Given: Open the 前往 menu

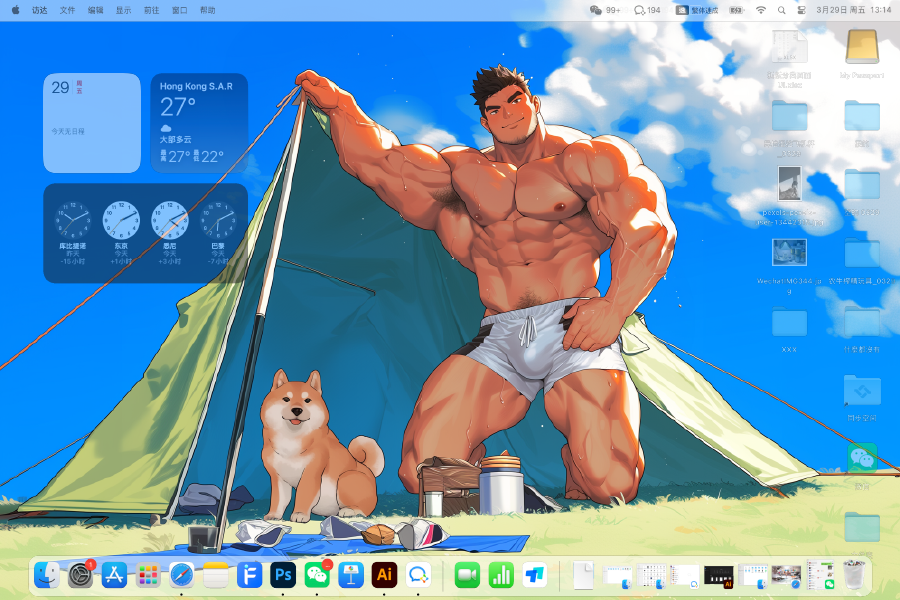Looking at the screenshot, I should coord(151,9).
